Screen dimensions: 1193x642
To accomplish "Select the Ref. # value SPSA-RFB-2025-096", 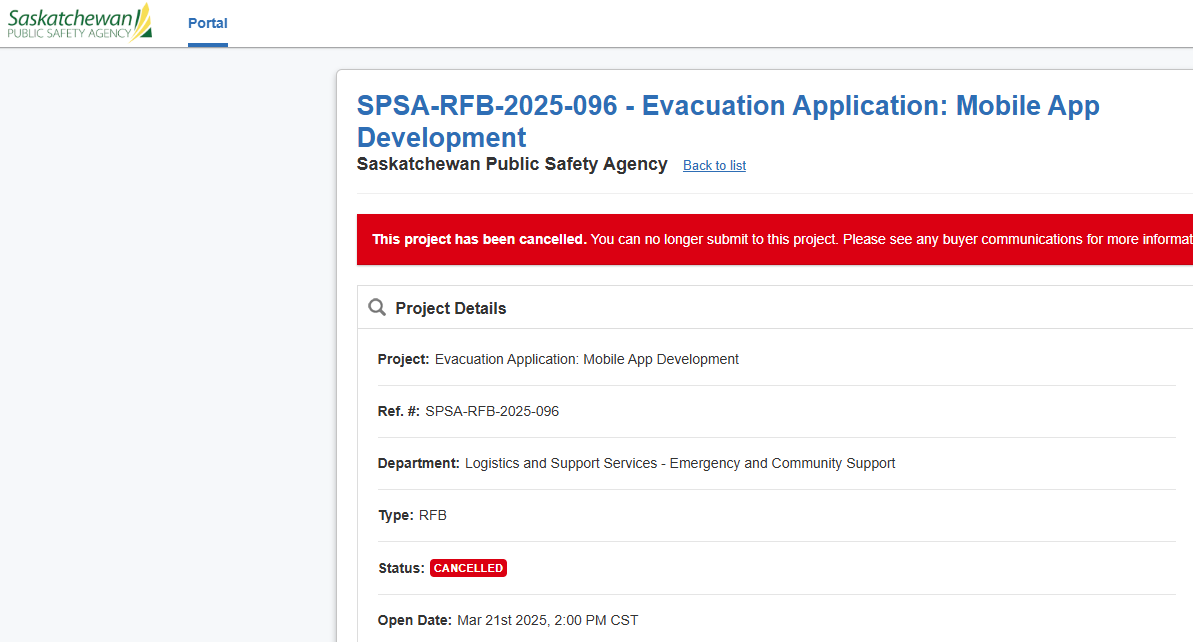I will tap(492, 412).
